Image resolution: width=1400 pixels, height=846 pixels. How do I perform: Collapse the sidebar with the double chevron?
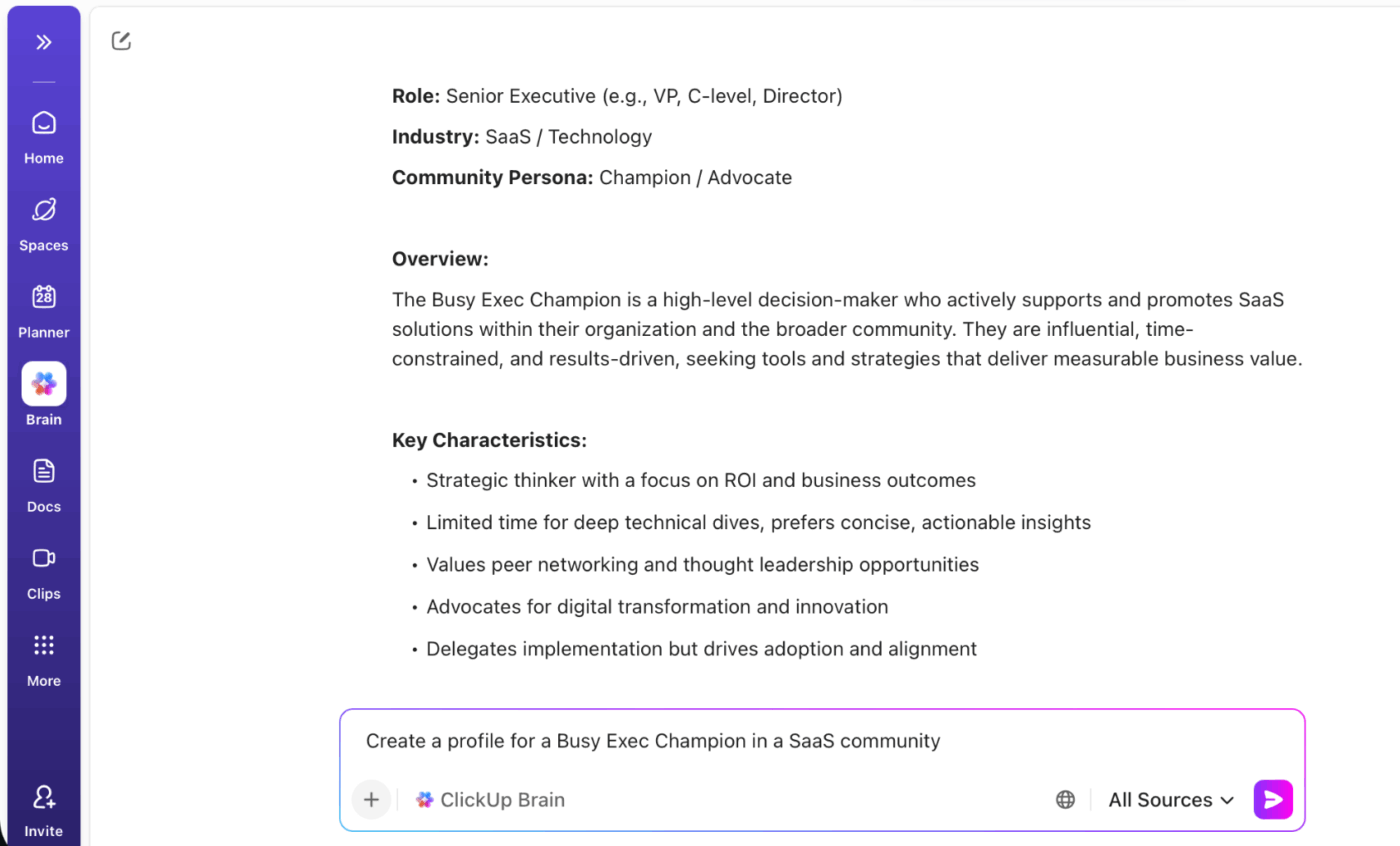coord(43,41)
